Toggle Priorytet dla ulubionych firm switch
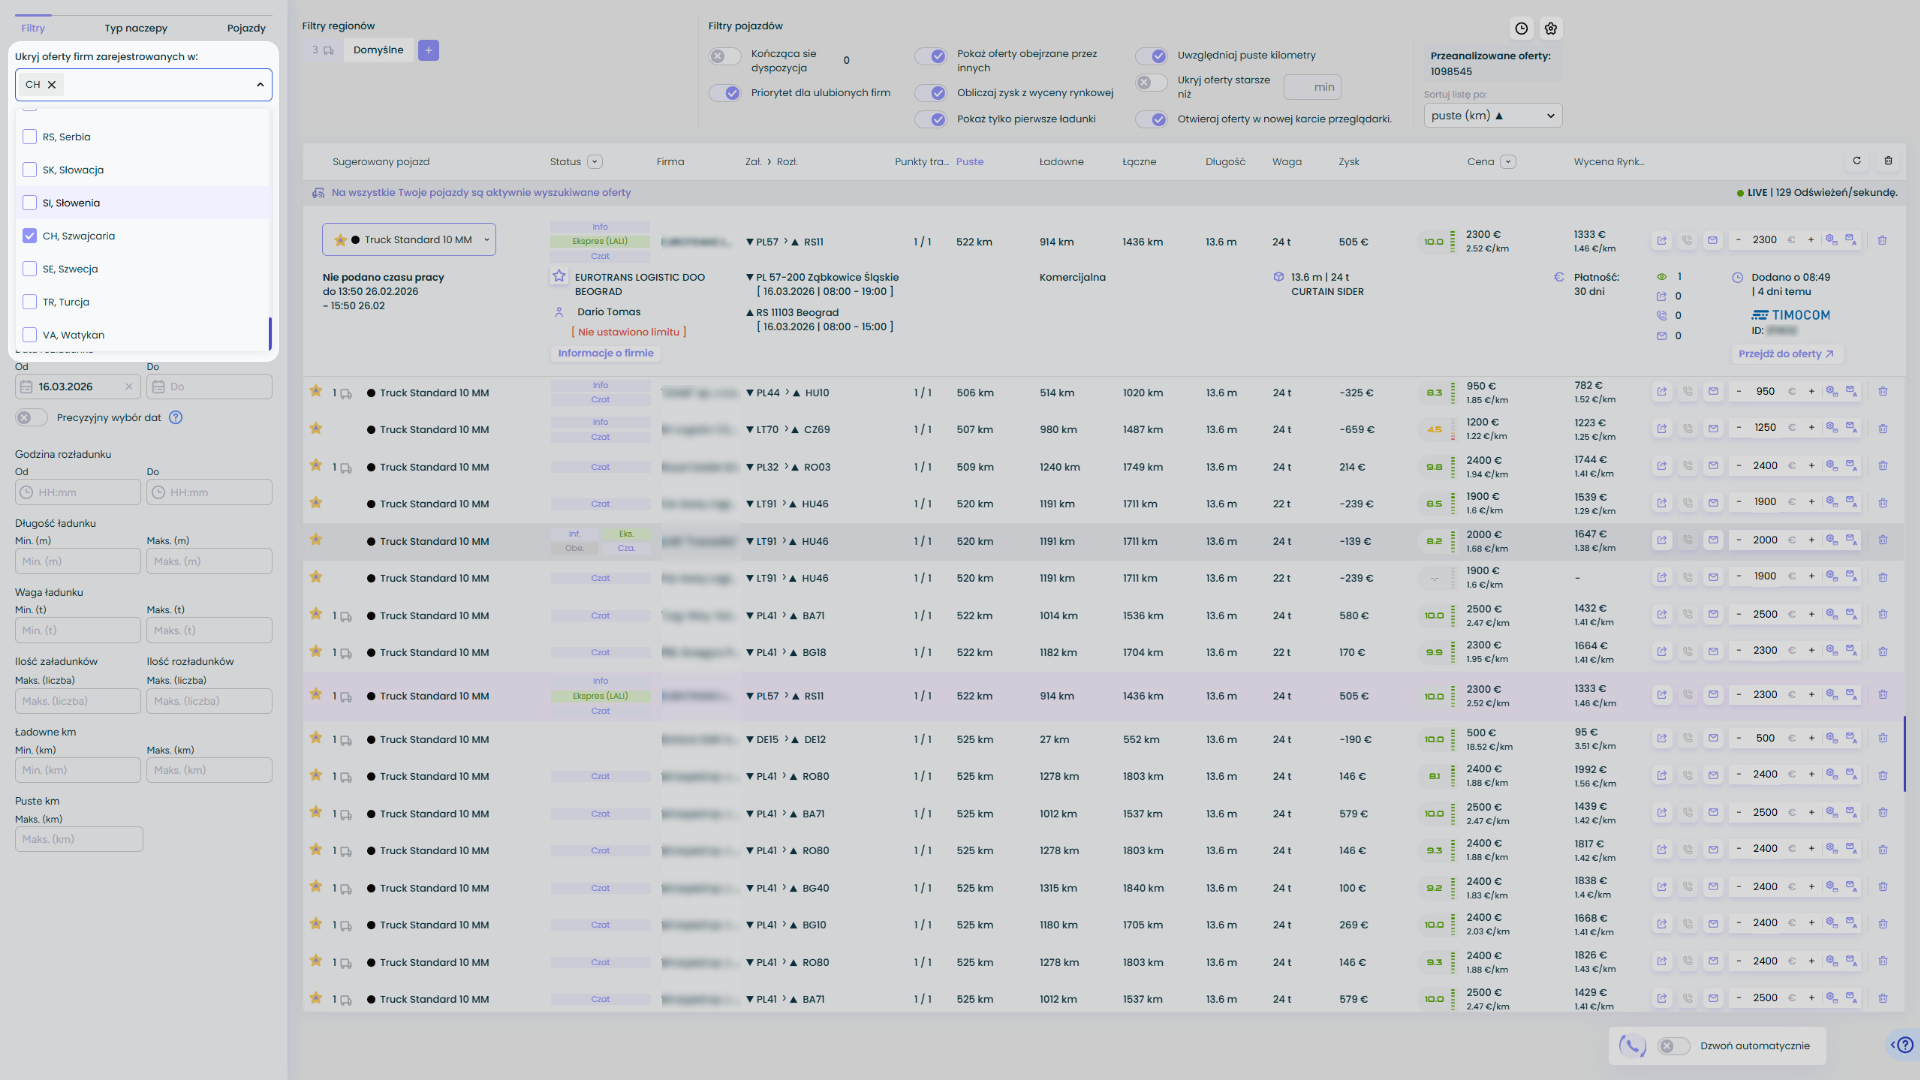 pos(725,93)
